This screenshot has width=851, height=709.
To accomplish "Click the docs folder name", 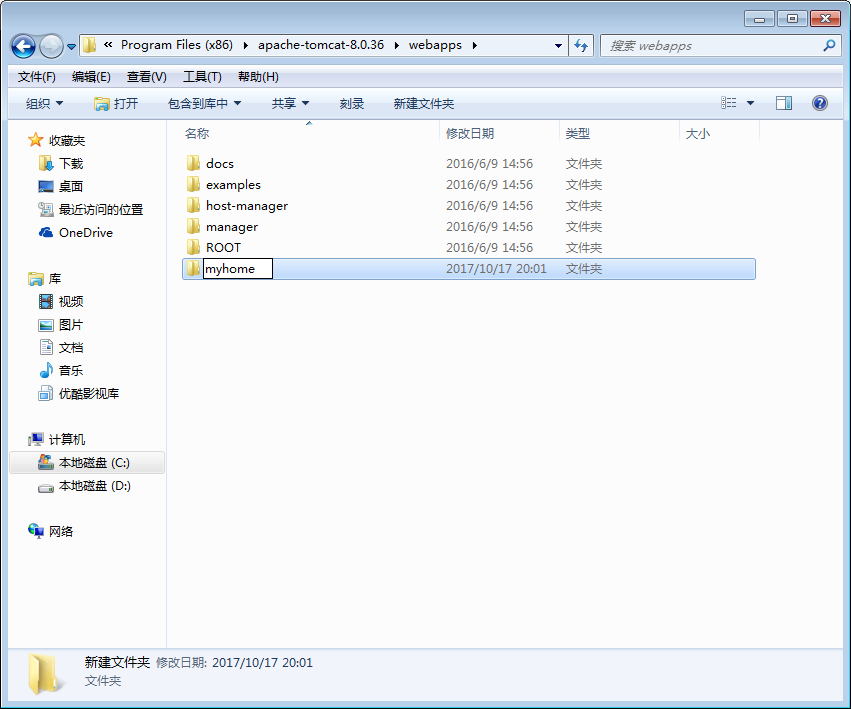I will point(220,163).
